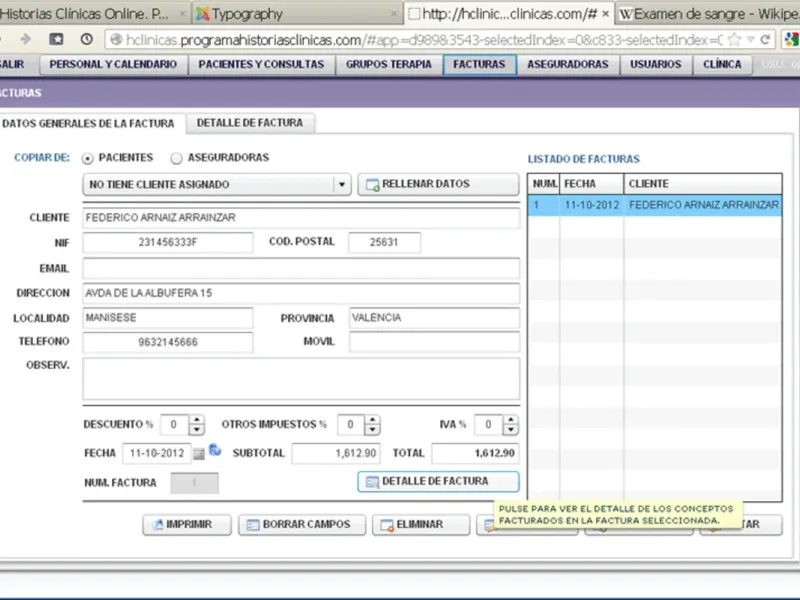This screenshot has width=800, height=600.
Task: Decrease IVA % with the down arrow
Action: 511,430
